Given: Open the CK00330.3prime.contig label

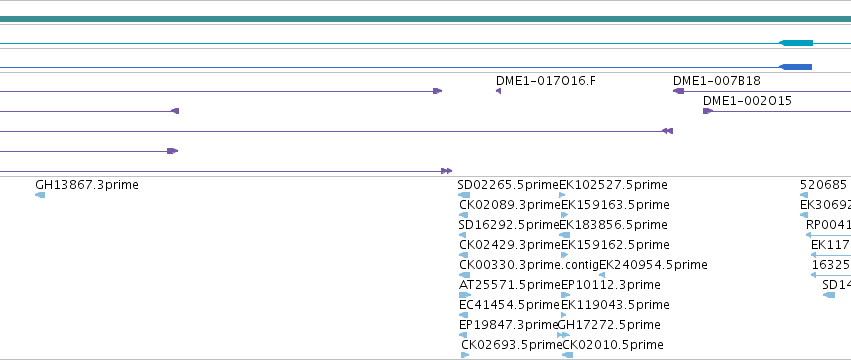Looking at the screenshot, I should coord(529,264).
